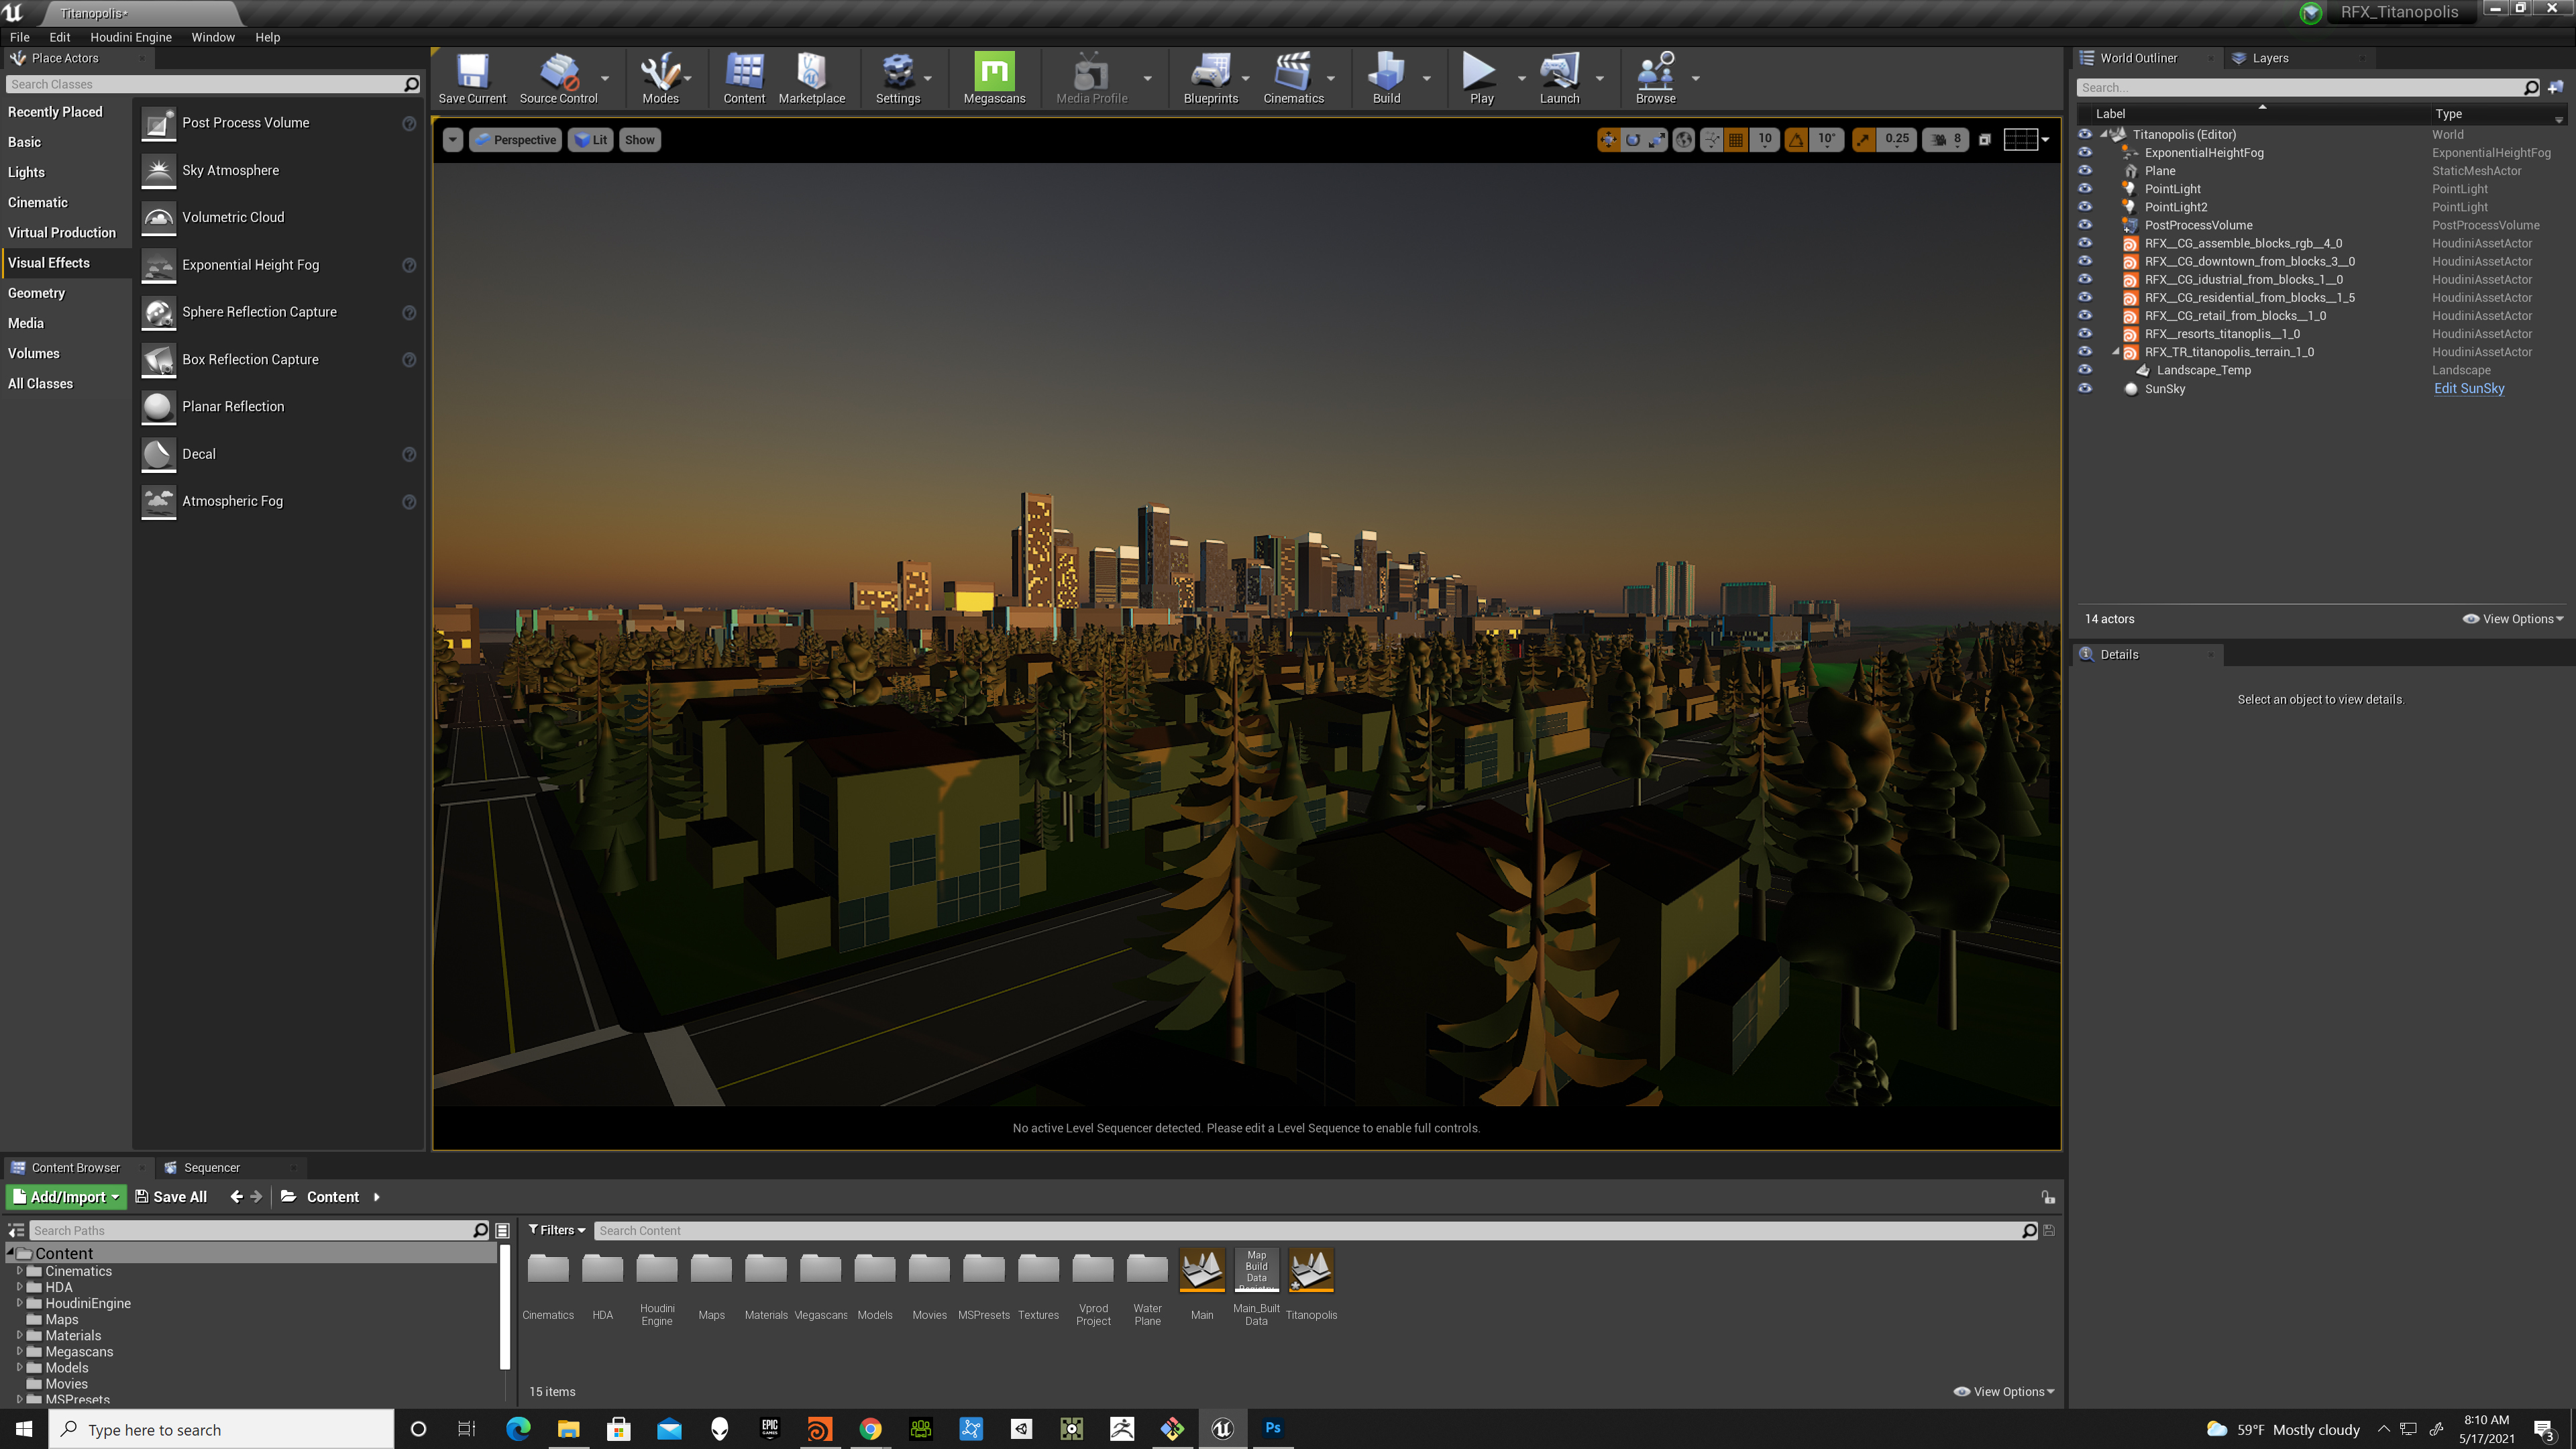Toggle visibility of PostProcessVolume
The height and width of the screenshot is (1449, 2576).
tap(2085, 225)
